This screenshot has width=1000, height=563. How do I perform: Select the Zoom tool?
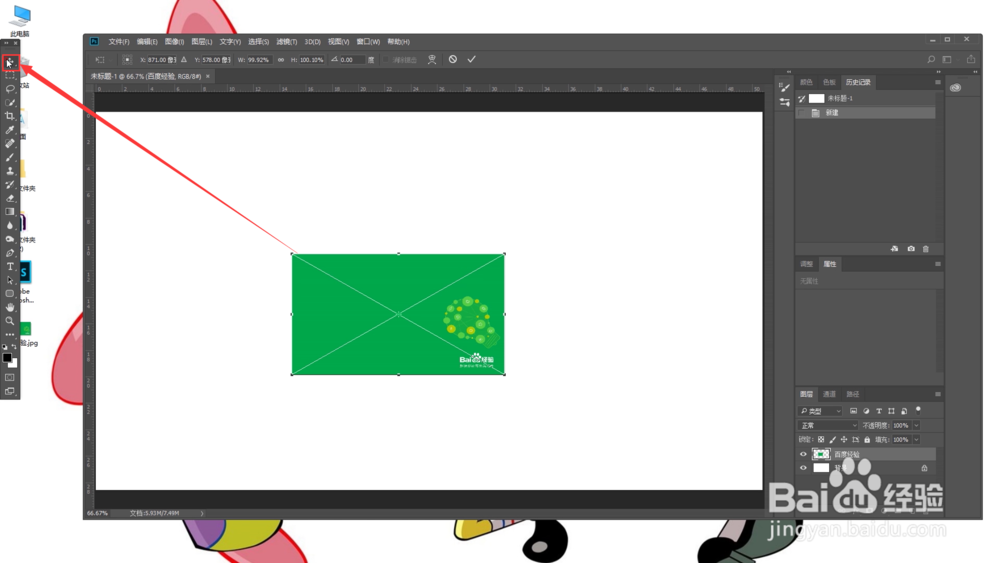(x=10, y=321)
